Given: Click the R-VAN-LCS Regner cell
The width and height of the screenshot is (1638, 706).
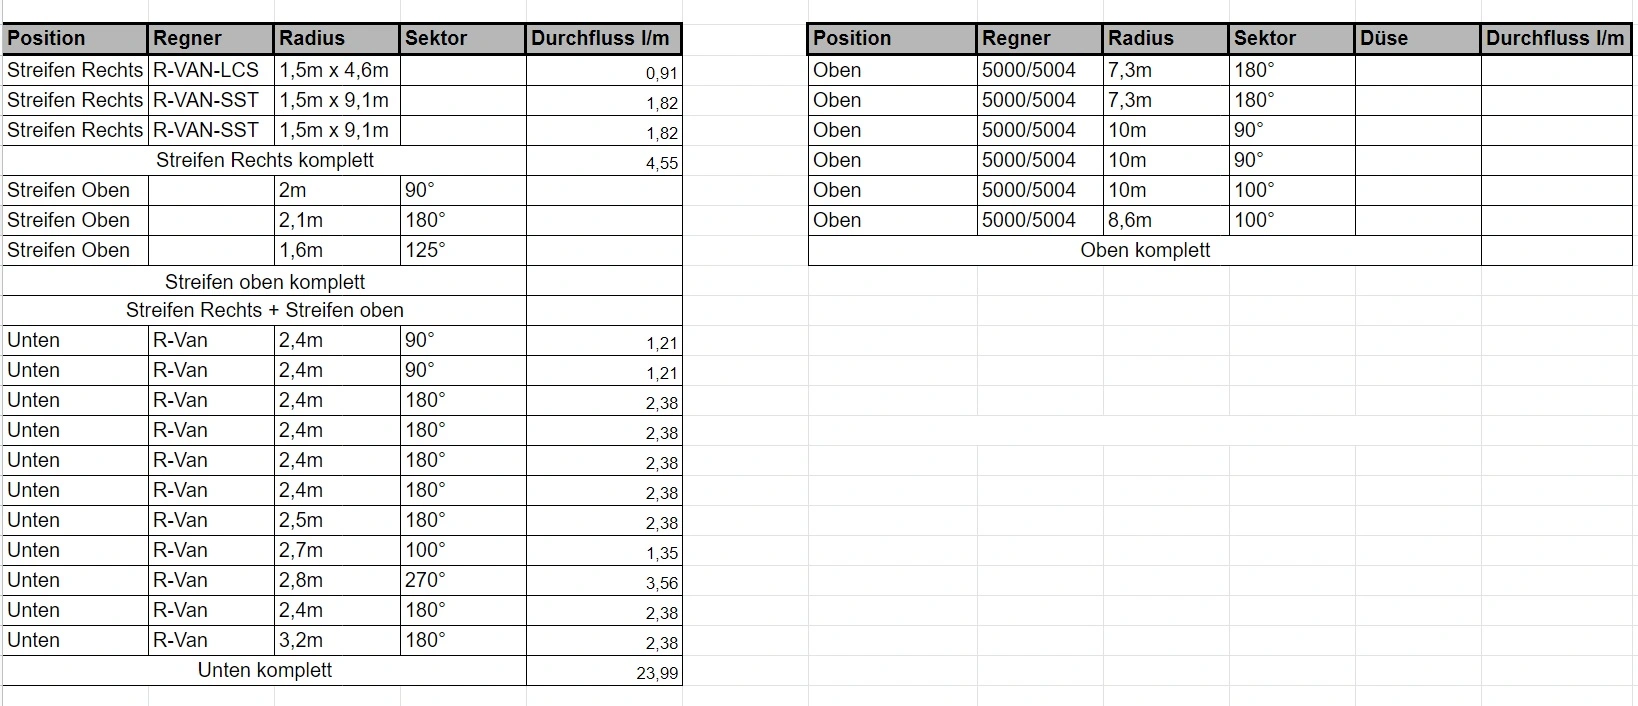Looking at the screenshot, I should 211,70.
